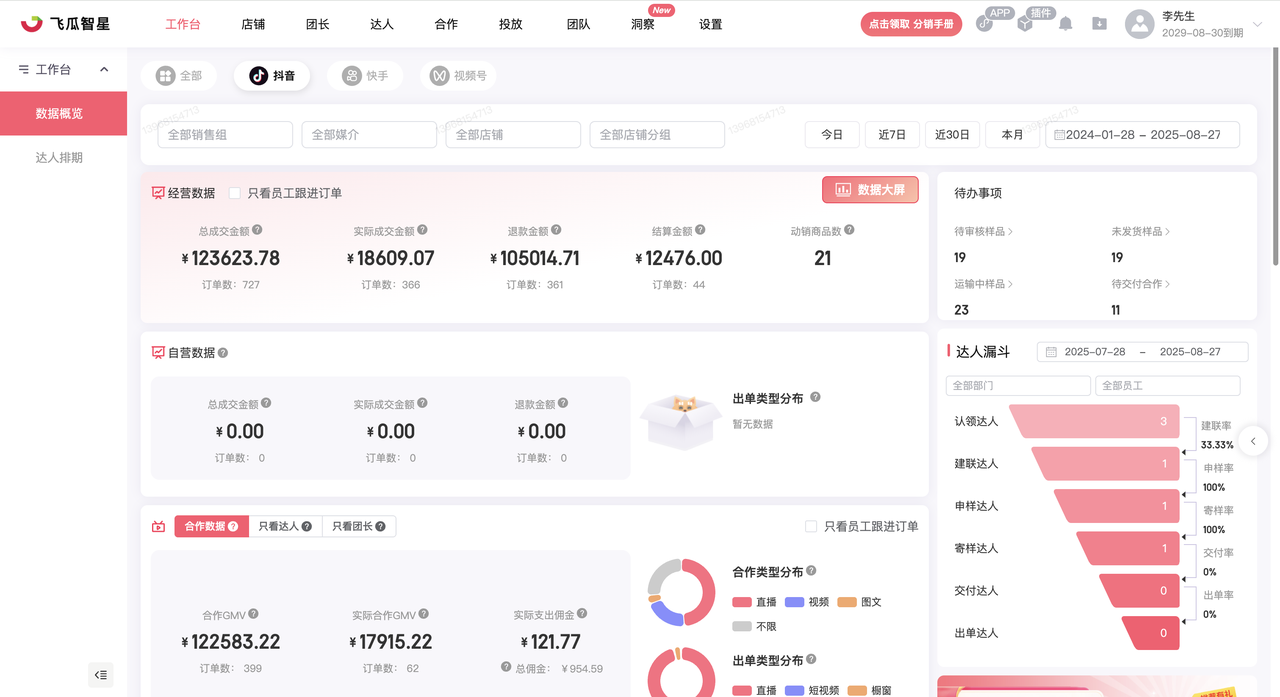Enable 只看员工跟进订单 in 合作数据 section
Screen dimensions: 1280x697
click(x=811, y=526)
